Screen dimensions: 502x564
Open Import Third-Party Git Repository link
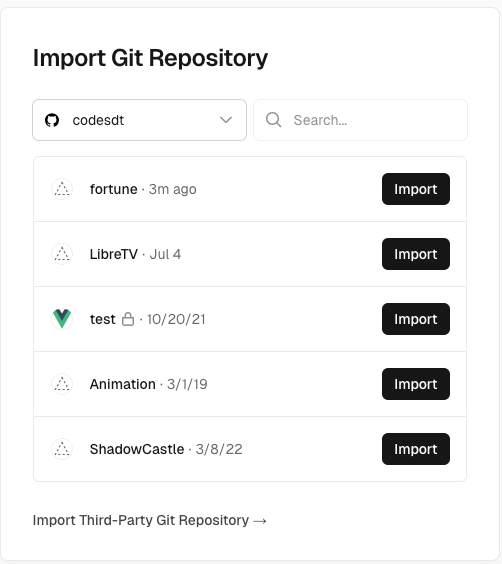pos(150,520)
